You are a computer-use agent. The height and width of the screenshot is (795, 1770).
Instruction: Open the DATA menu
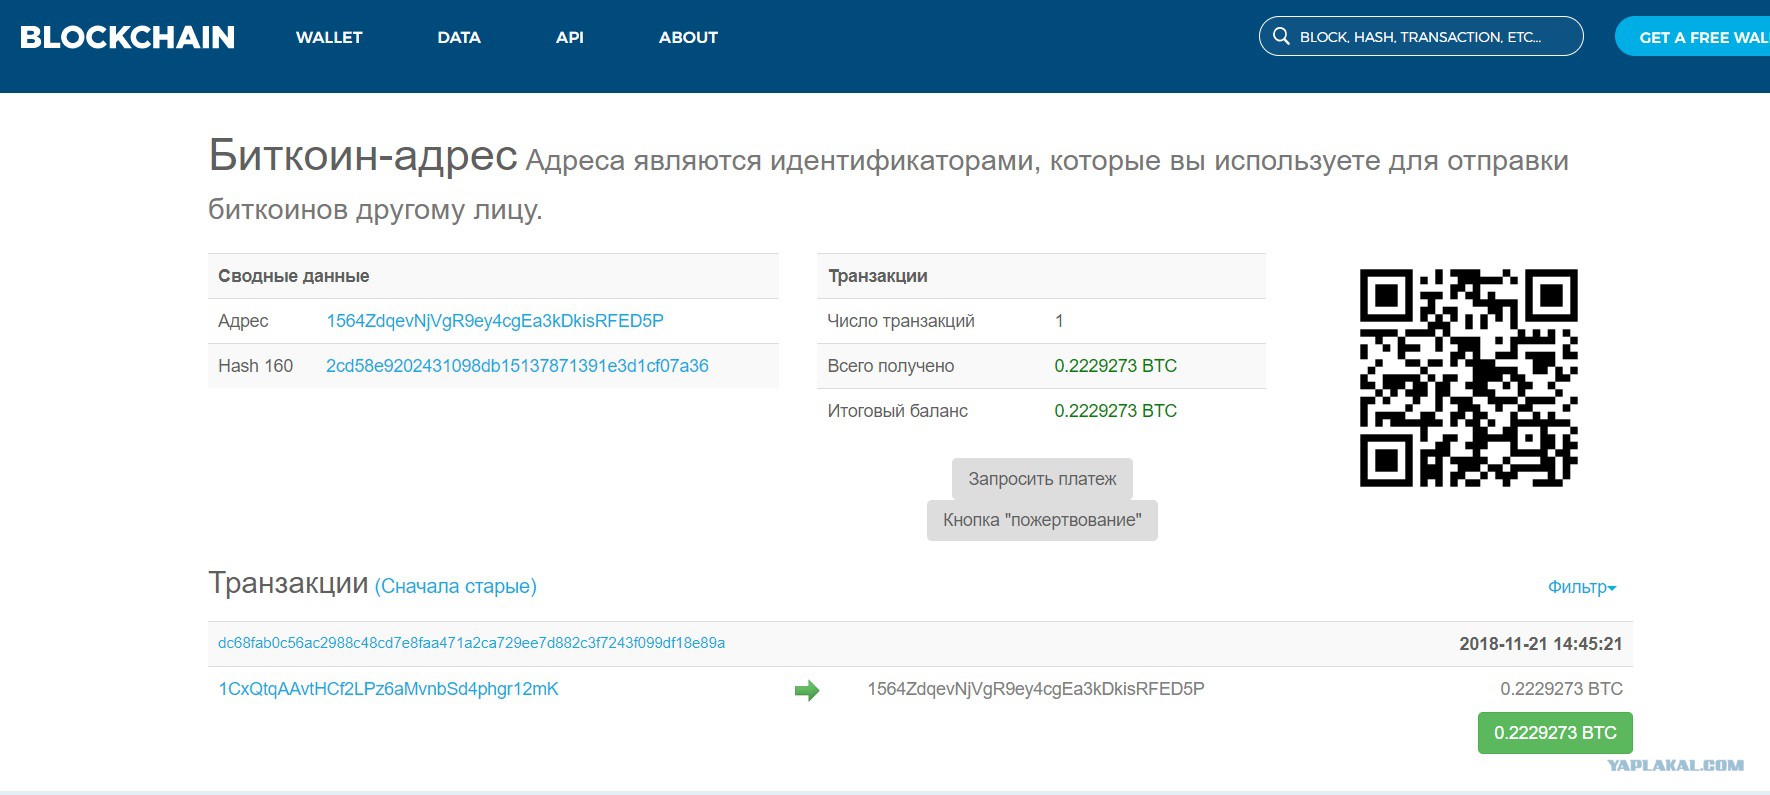click(459, 37)
